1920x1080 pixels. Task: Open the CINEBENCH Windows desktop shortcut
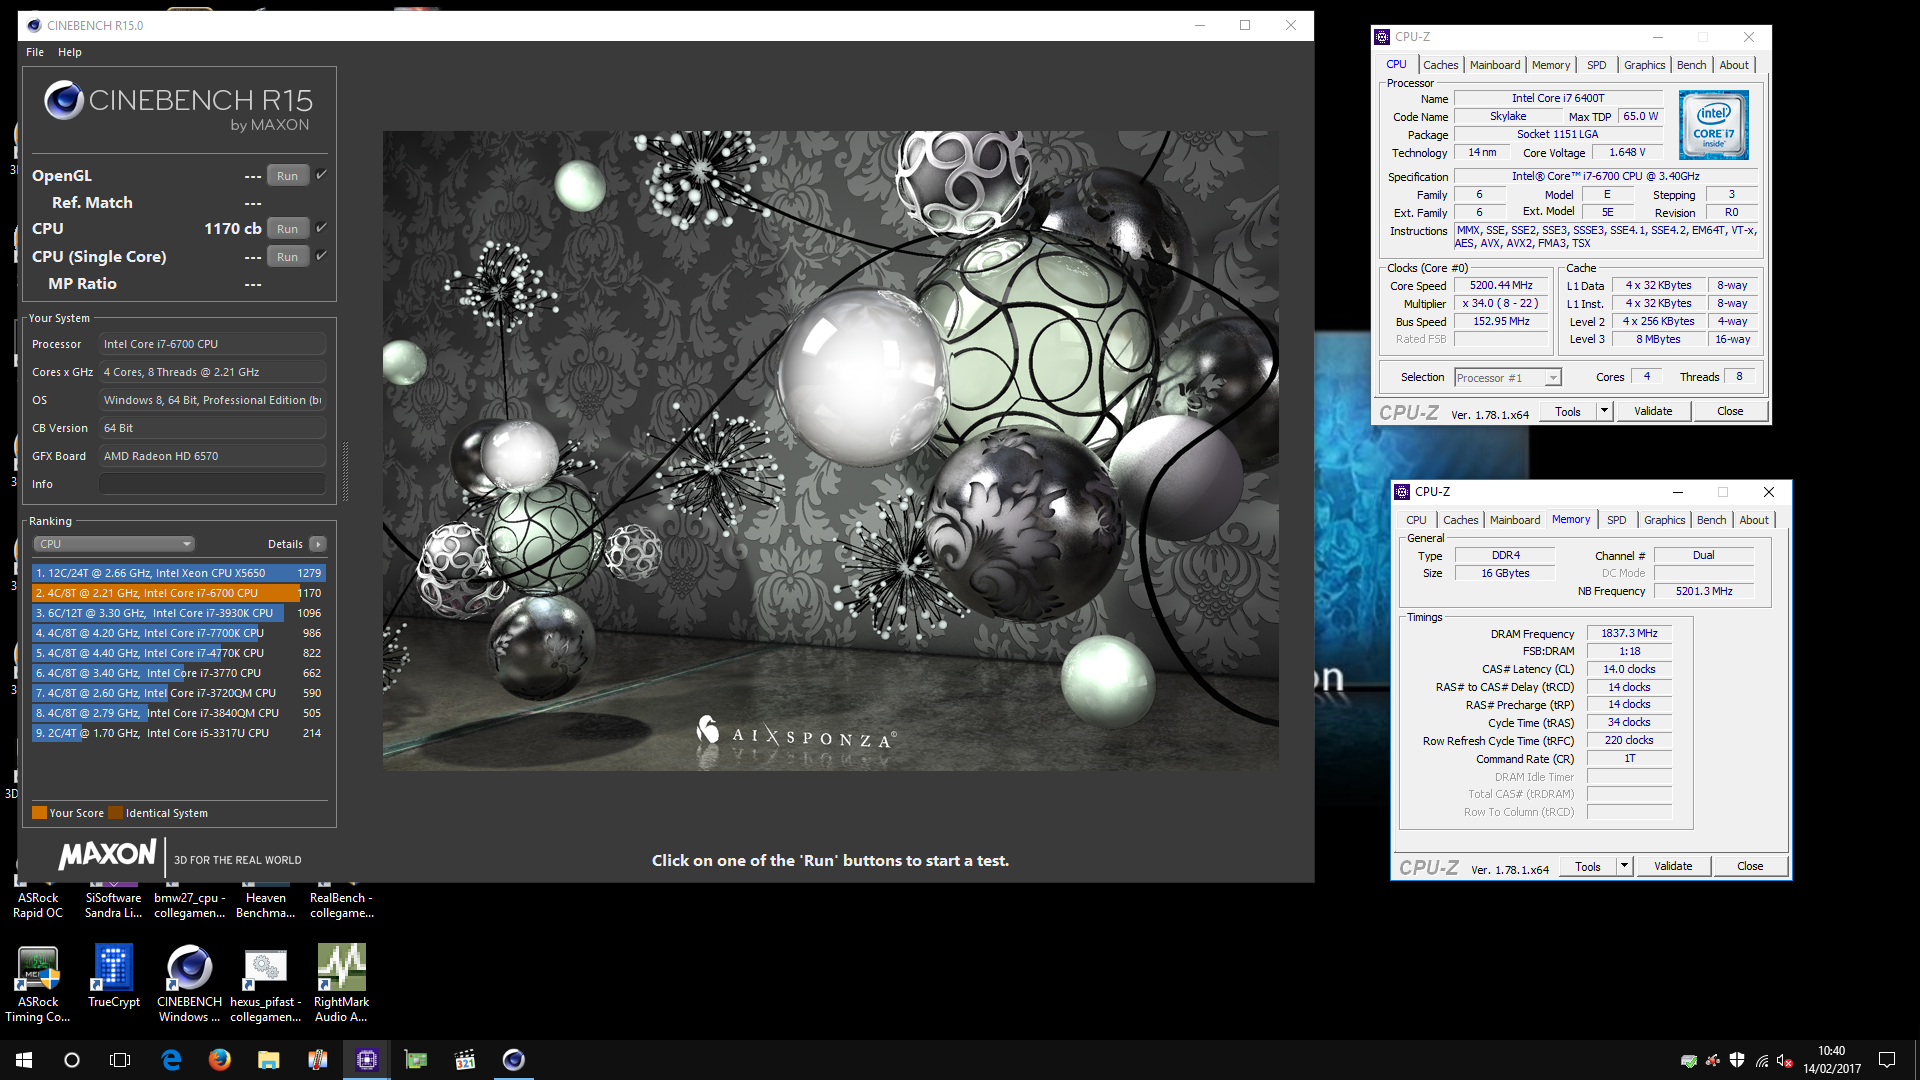[189, 984]
